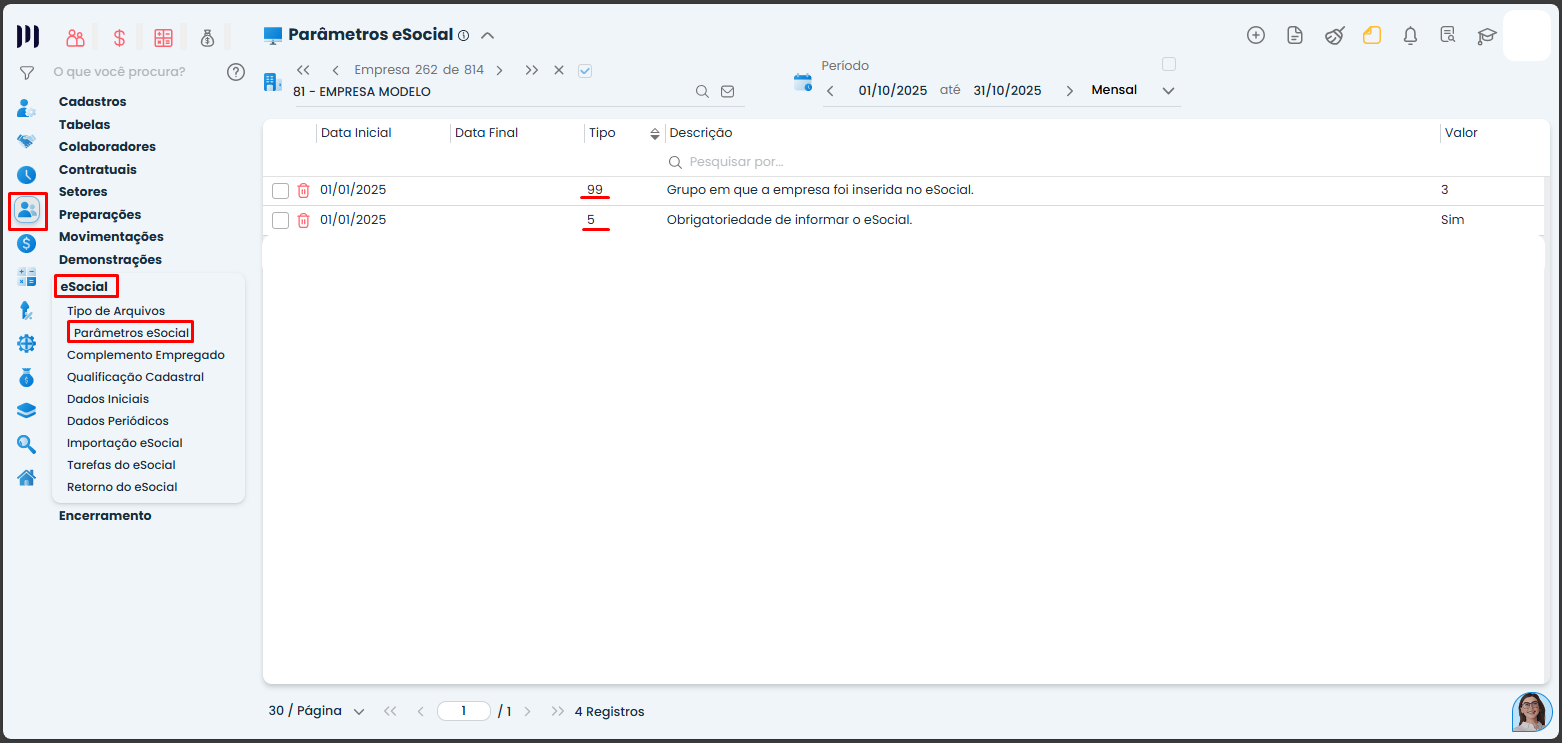The height and width of the screenshot is (743, 1562).
Task: Tick the checkbox for the Grupo row
Action: point(280,191)
